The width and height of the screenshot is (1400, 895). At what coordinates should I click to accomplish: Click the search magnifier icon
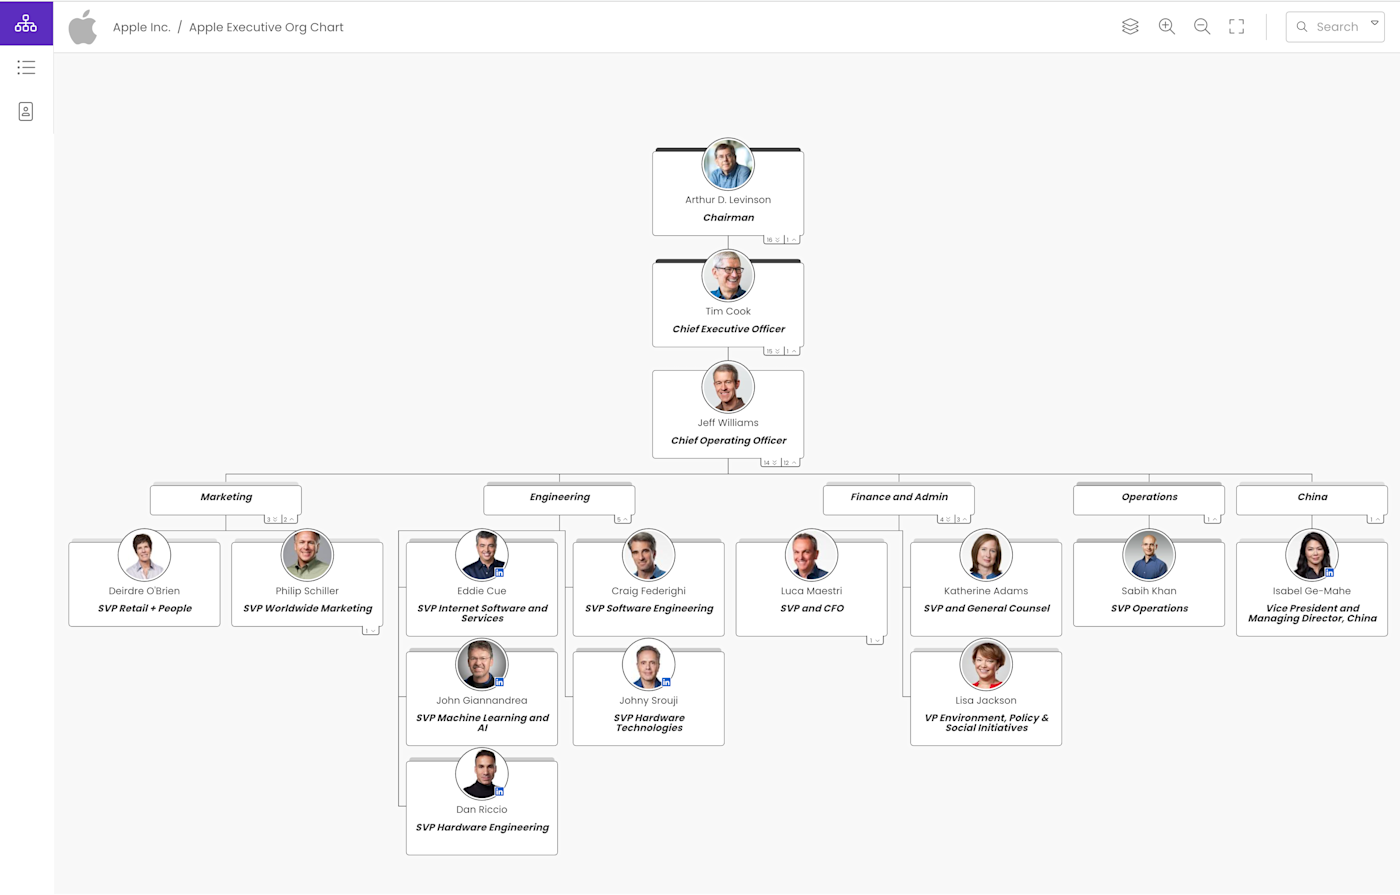click(x=1302, y=27)
